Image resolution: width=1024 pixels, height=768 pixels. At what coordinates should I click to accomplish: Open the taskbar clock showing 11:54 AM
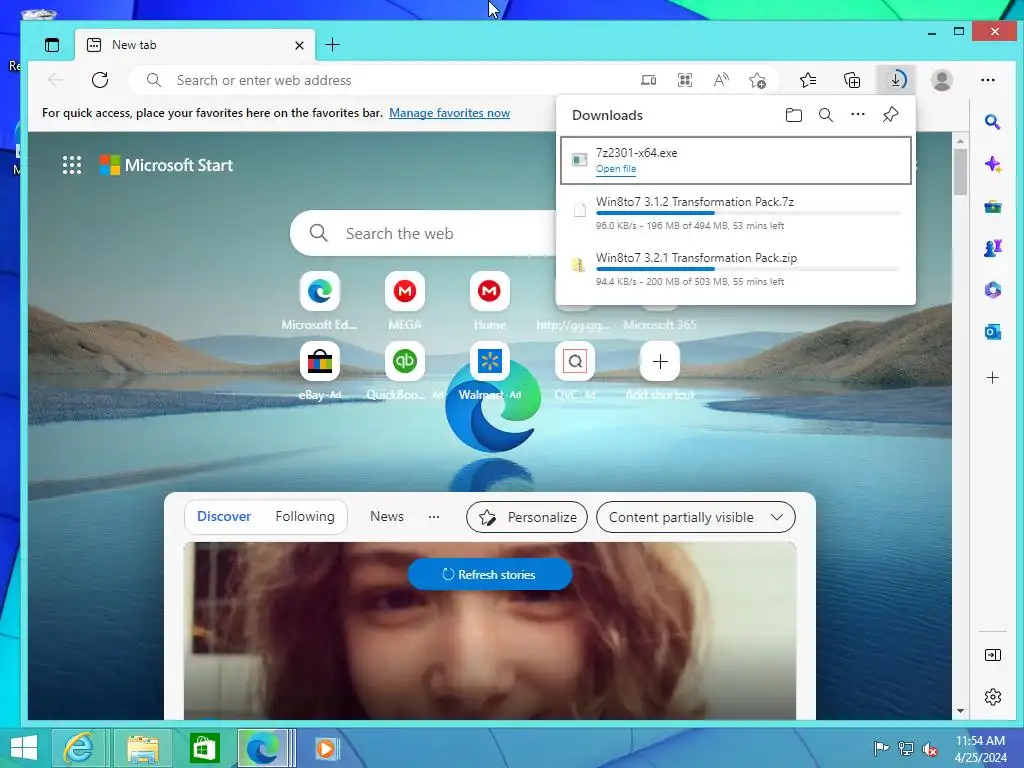pyautogui.click(x=981, y=749)
